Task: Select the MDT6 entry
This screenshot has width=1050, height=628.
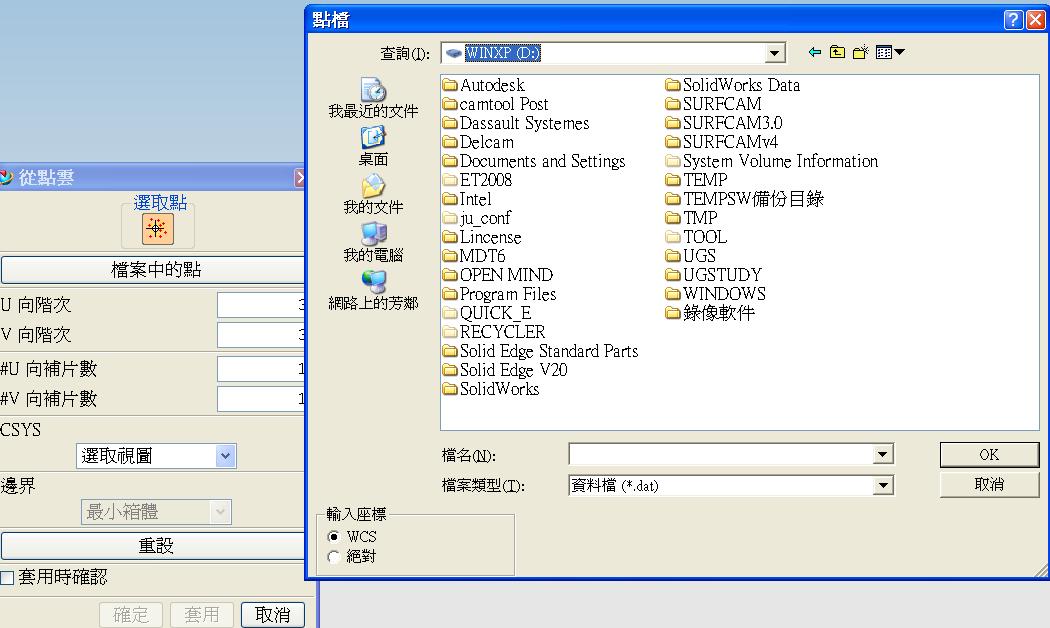Action: tap(474, 256)
